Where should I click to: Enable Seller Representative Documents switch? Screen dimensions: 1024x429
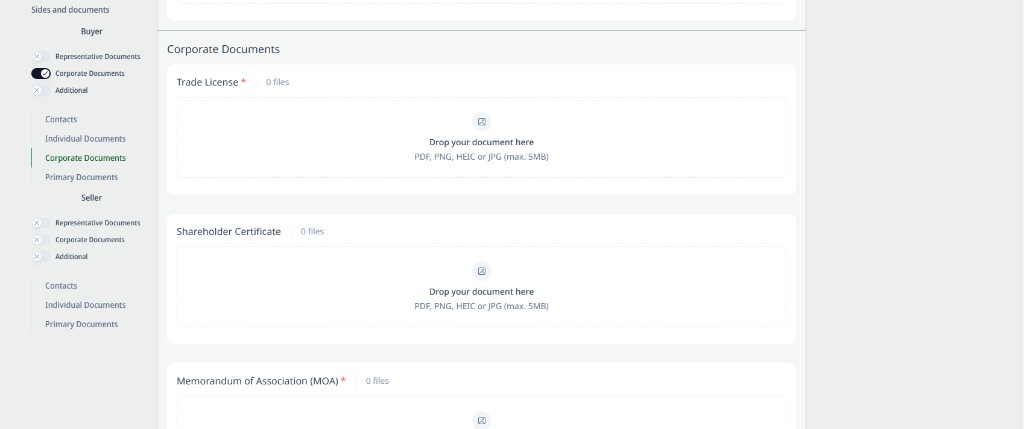click(40, 223)
